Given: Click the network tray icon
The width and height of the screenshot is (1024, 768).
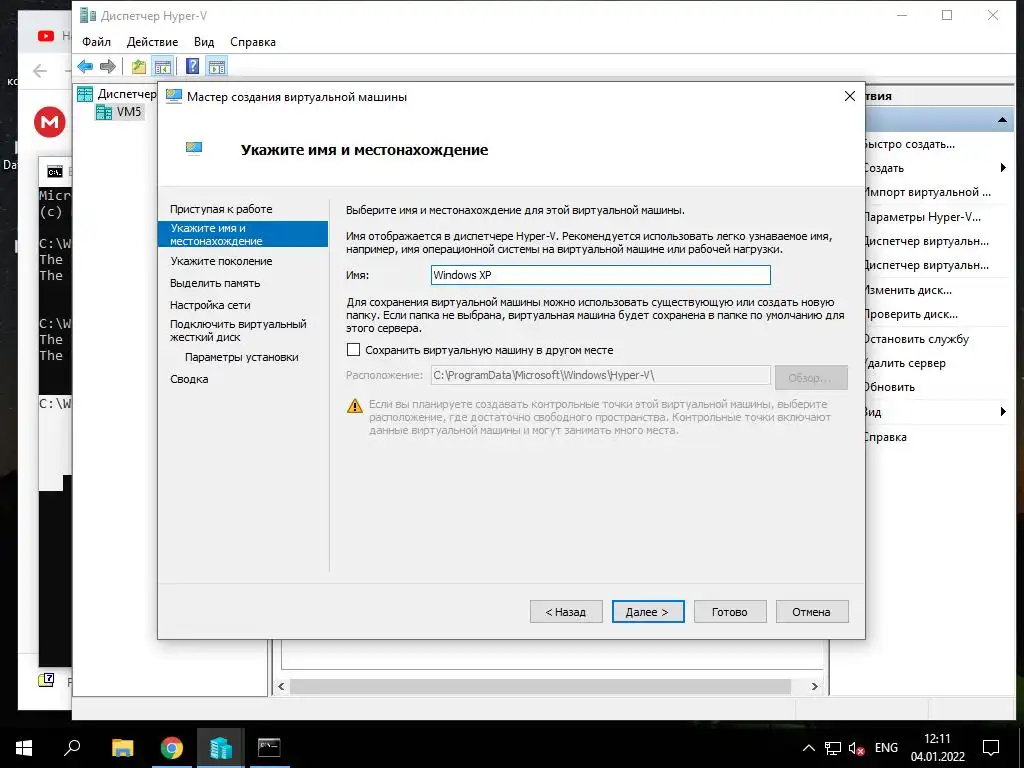Looking at the screenshot, I should pyautogui.click(x=833, y=748).
